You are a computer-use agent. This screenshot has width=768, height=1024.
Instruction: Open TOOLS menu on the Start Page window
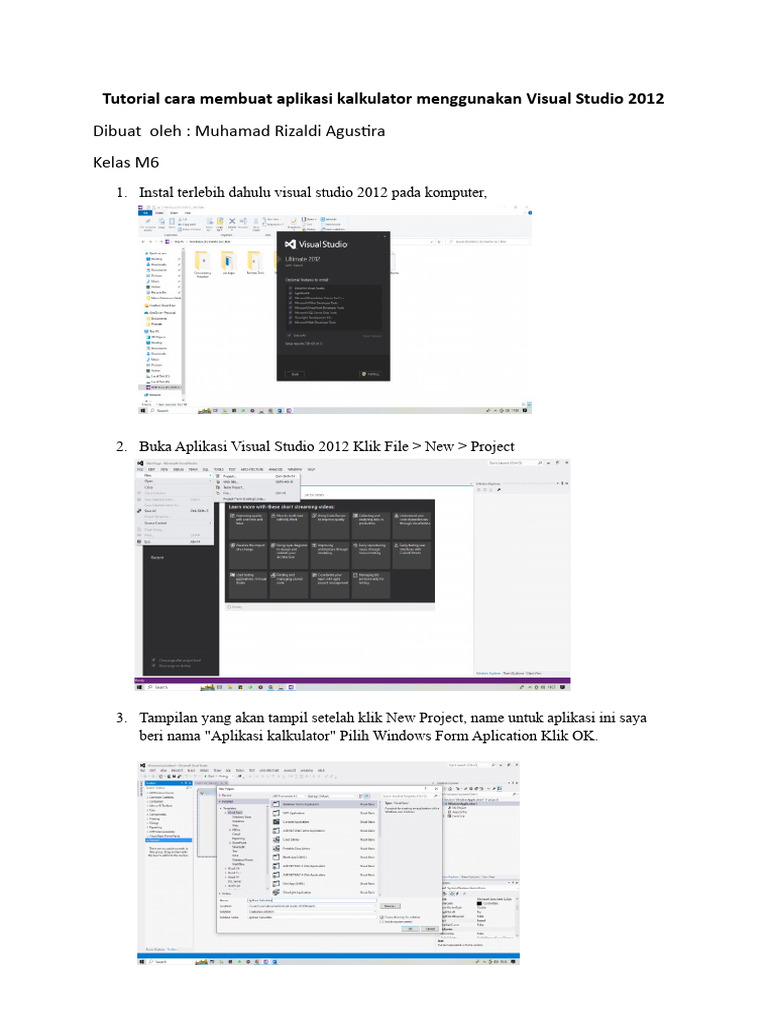tap(219, 469)
